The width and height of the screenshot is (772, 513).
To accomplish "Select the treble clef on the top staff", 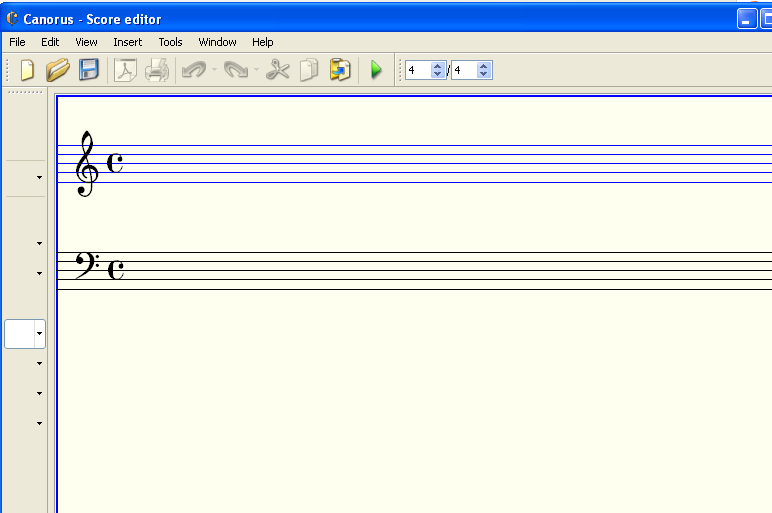I will point(86,164).
